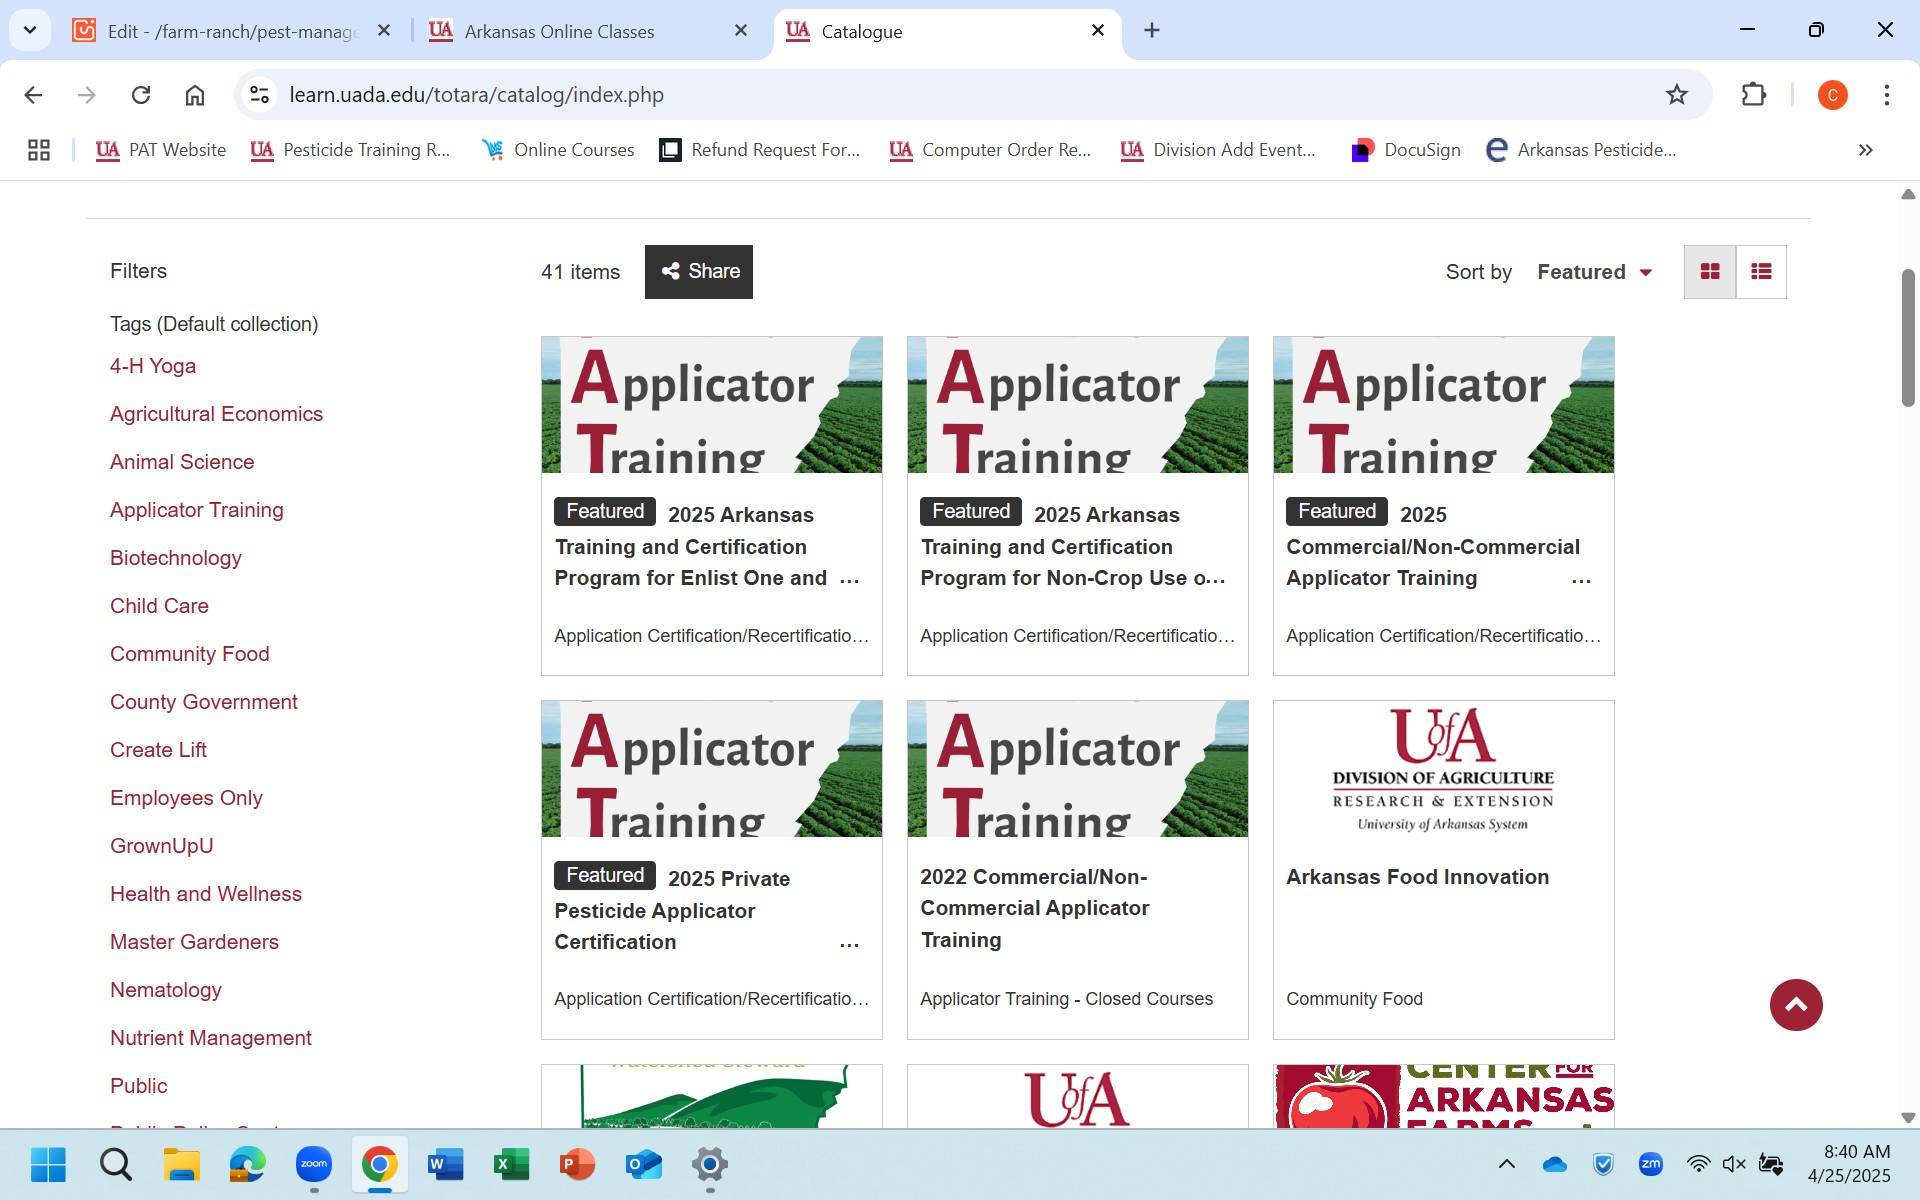Open Outlook from the taskbar
1920x1200 pixels.
tap(643, 1165)
